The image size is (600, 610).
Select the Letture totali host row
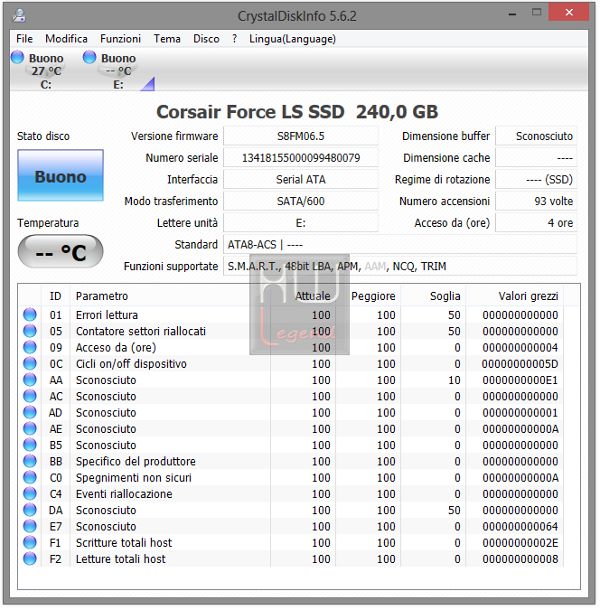(x=291, y=559)
